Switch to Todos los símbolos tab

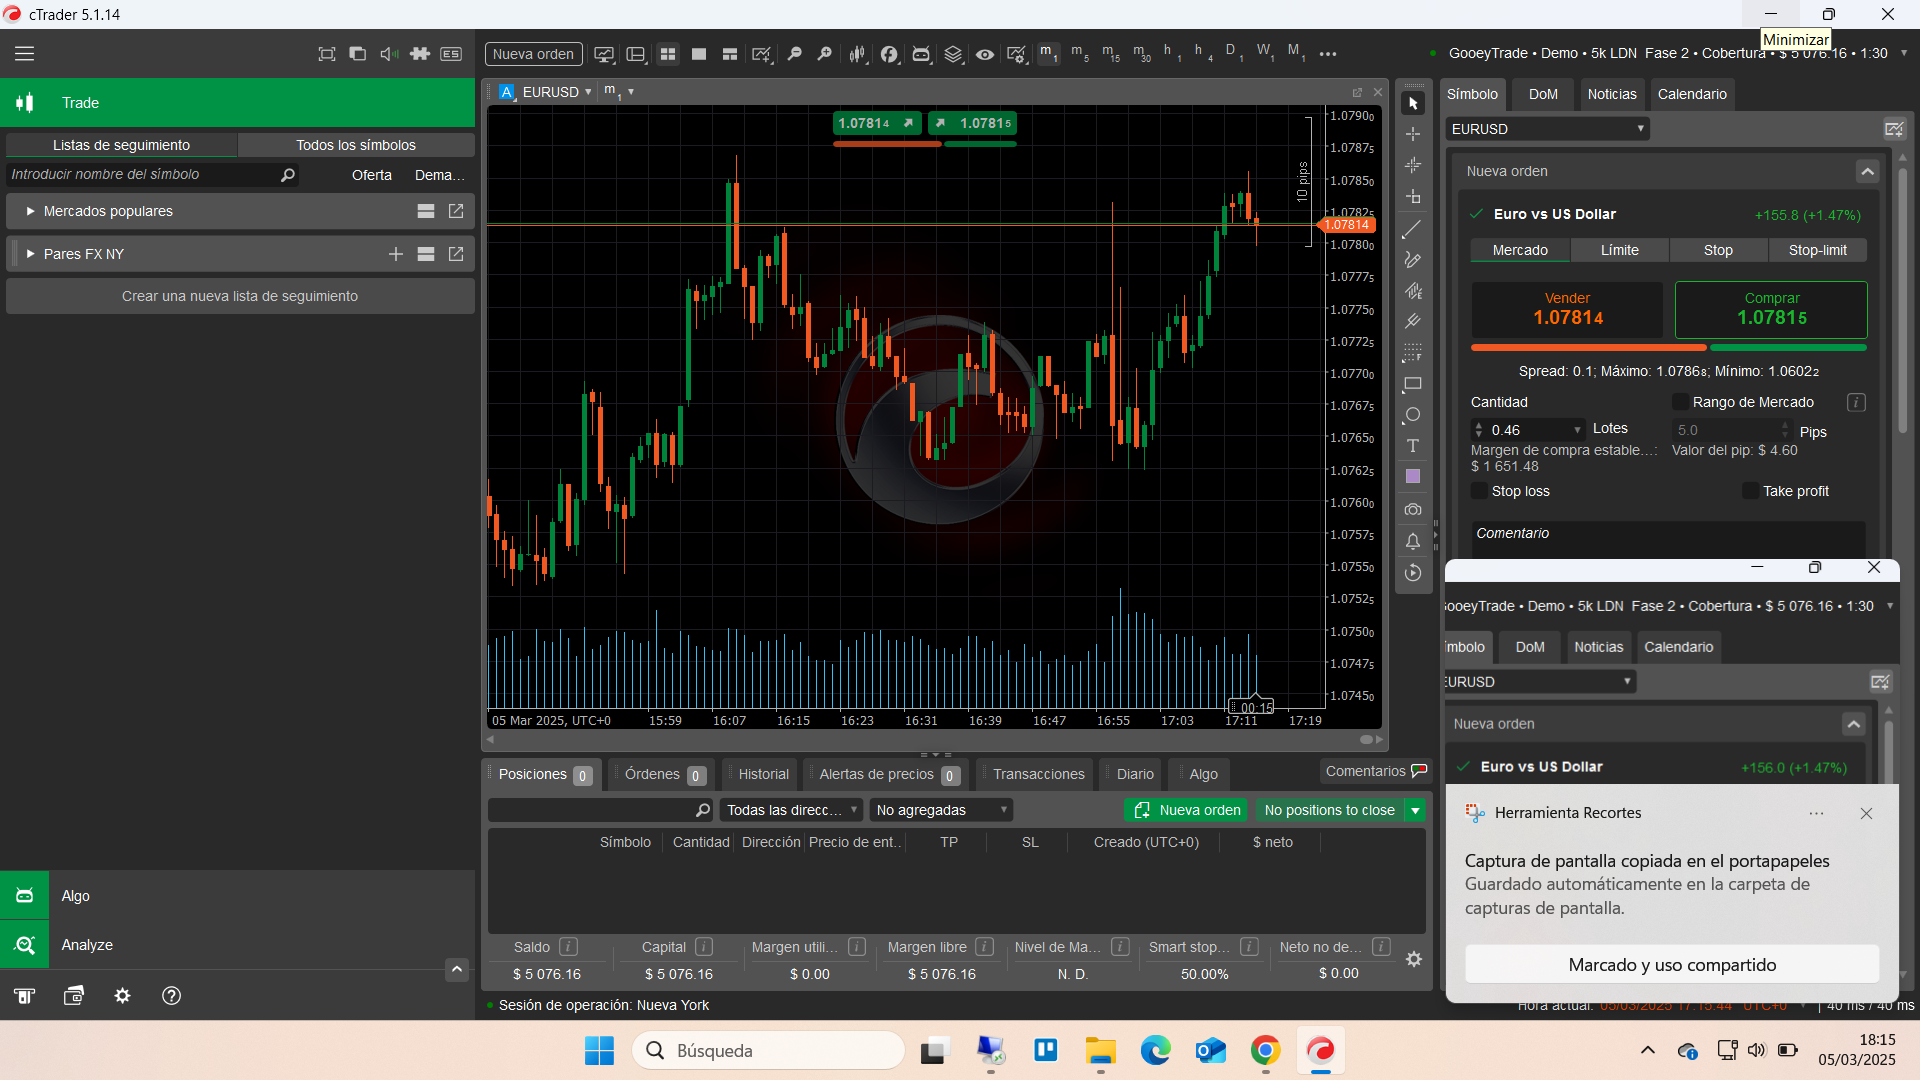[356, 145]
